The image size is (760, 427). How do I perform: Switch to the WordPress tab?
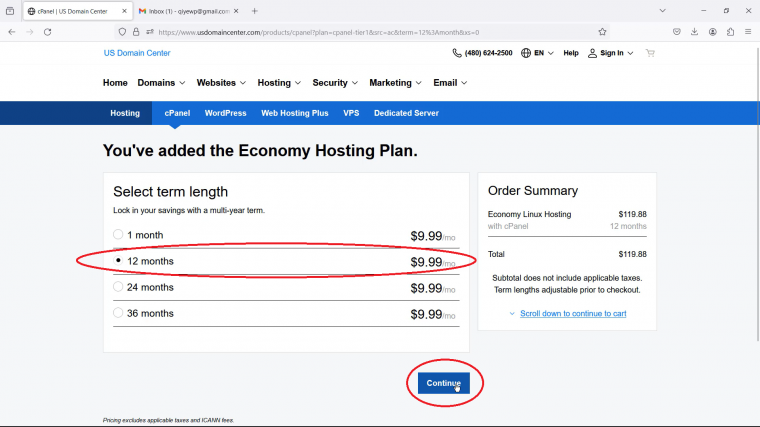(x=225, y=113)
